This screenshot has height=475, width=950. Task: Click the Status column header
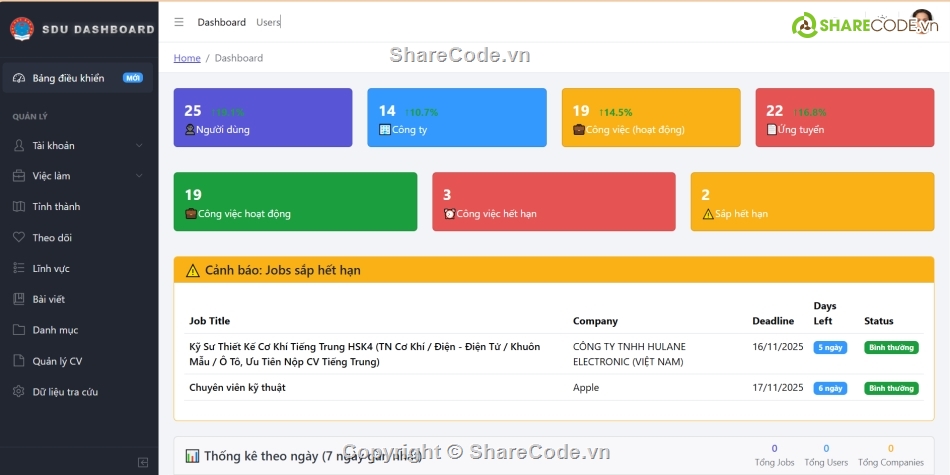point(879,321)
